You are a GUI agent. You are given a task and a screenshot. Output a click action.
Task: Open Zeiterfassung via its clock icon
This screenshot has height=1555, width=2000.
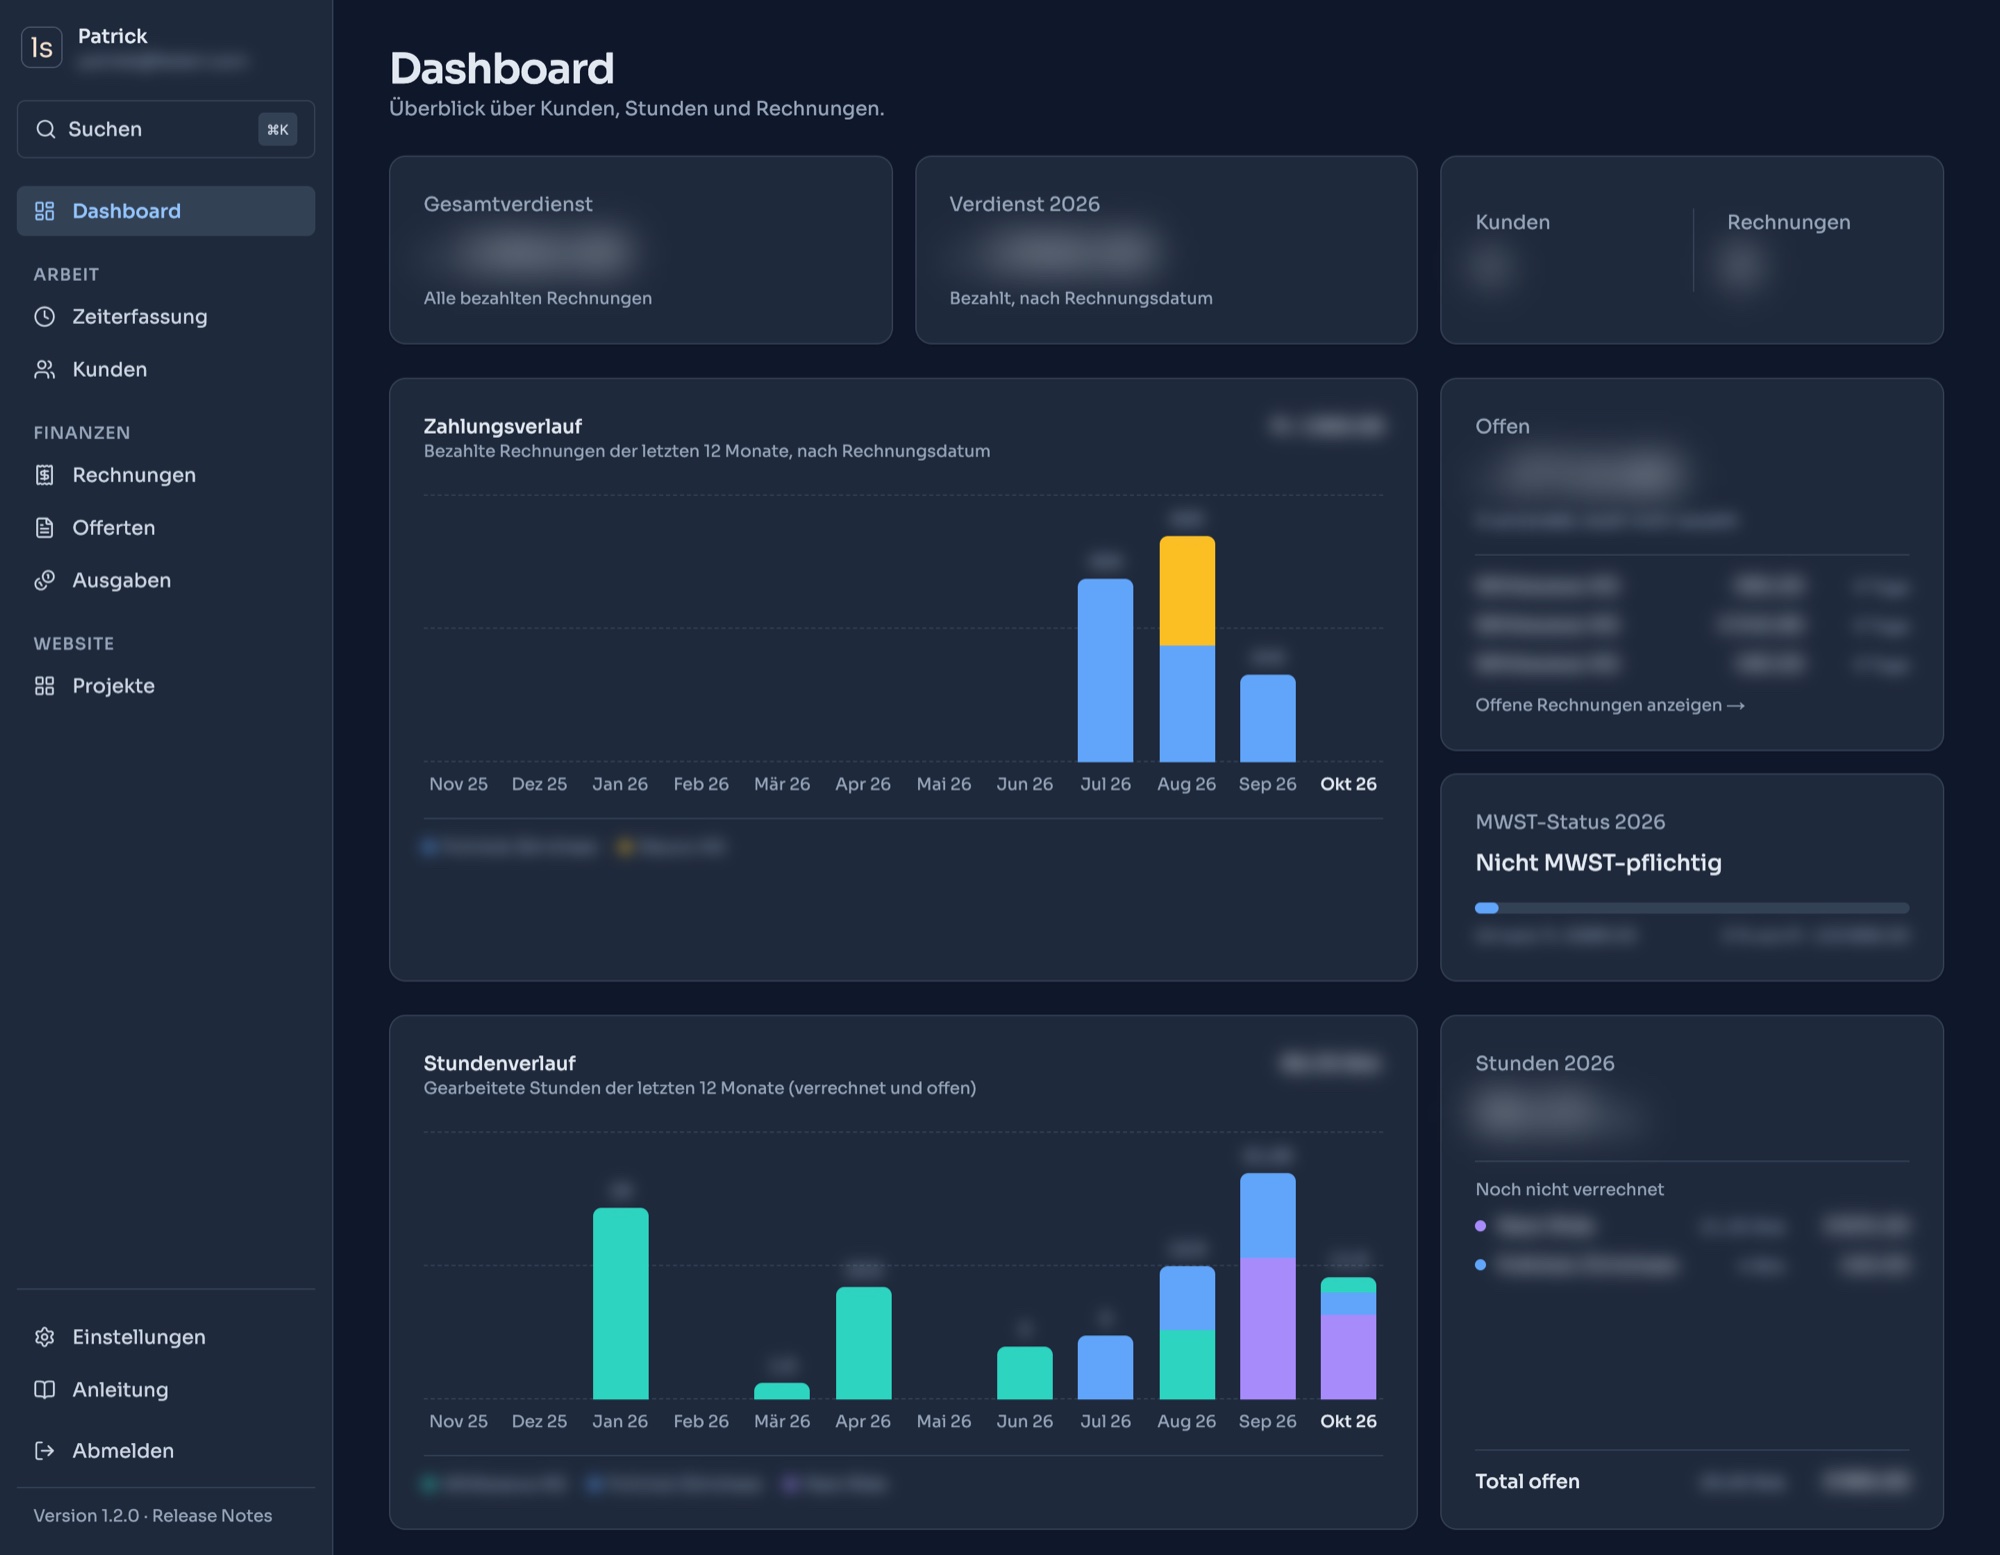[44, 317]
